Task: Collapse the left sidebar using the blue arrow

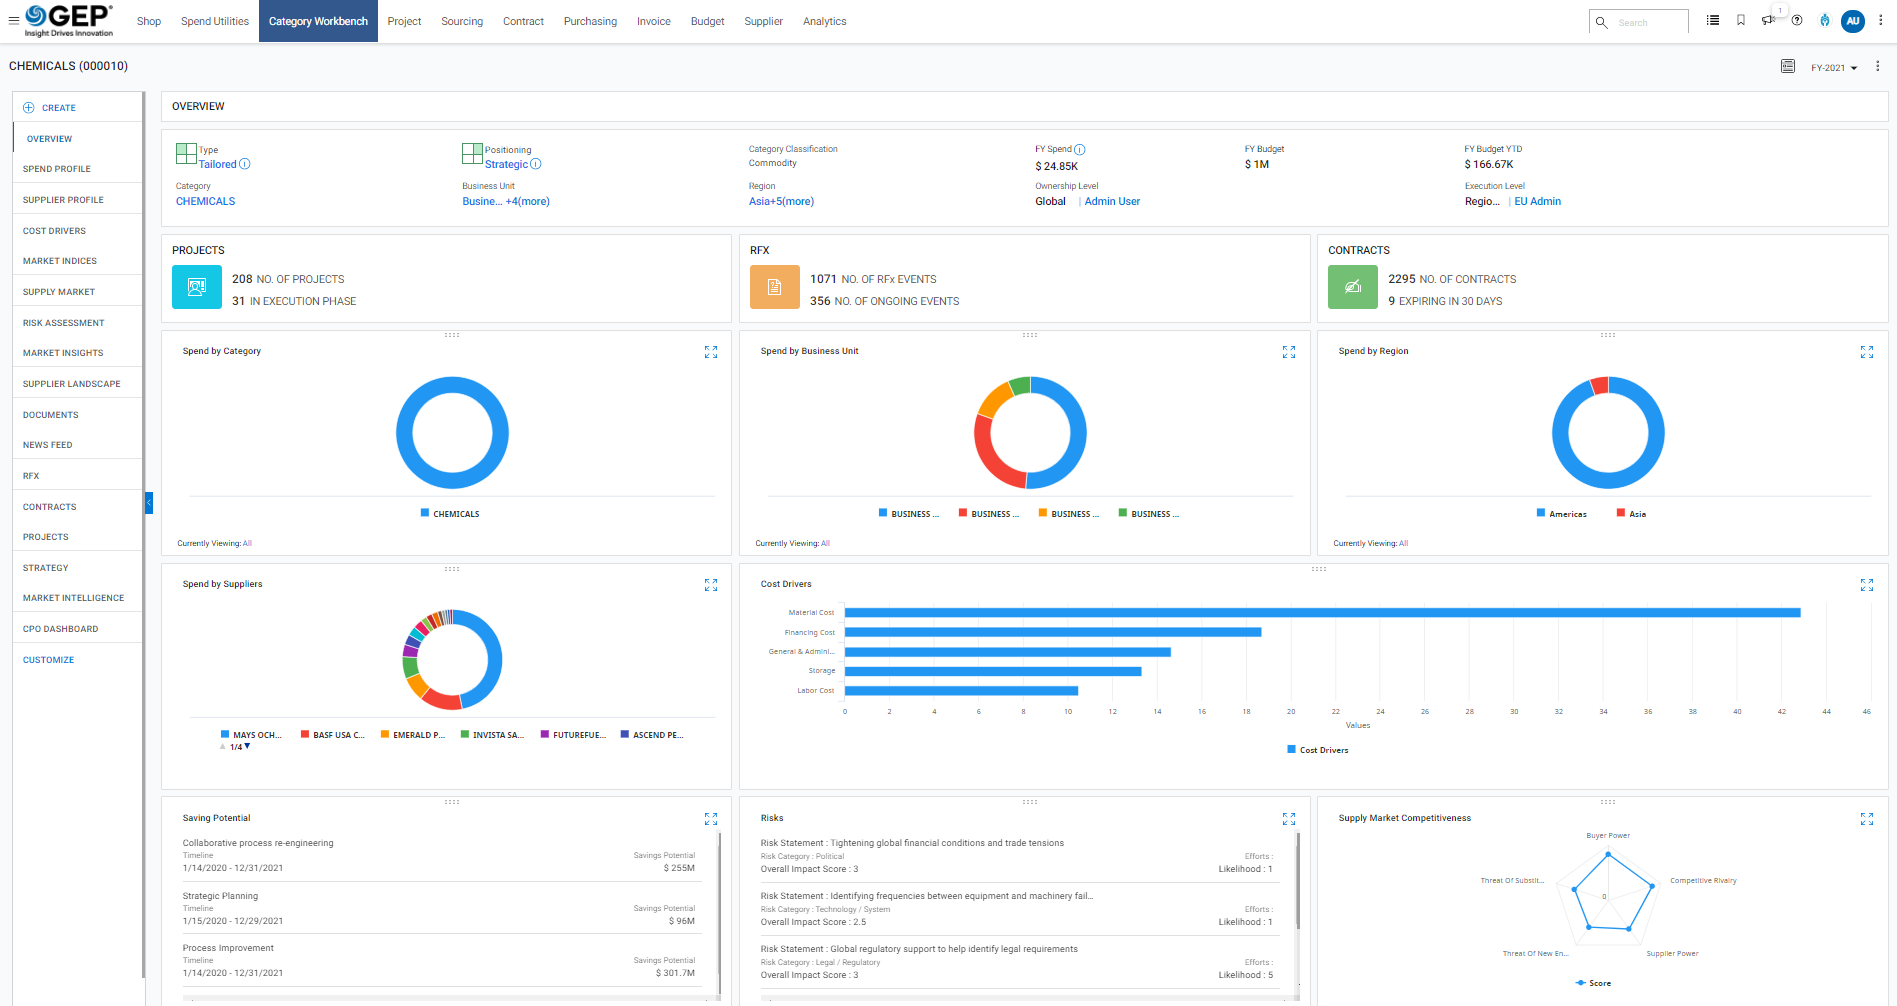Action: click(148, 503)
